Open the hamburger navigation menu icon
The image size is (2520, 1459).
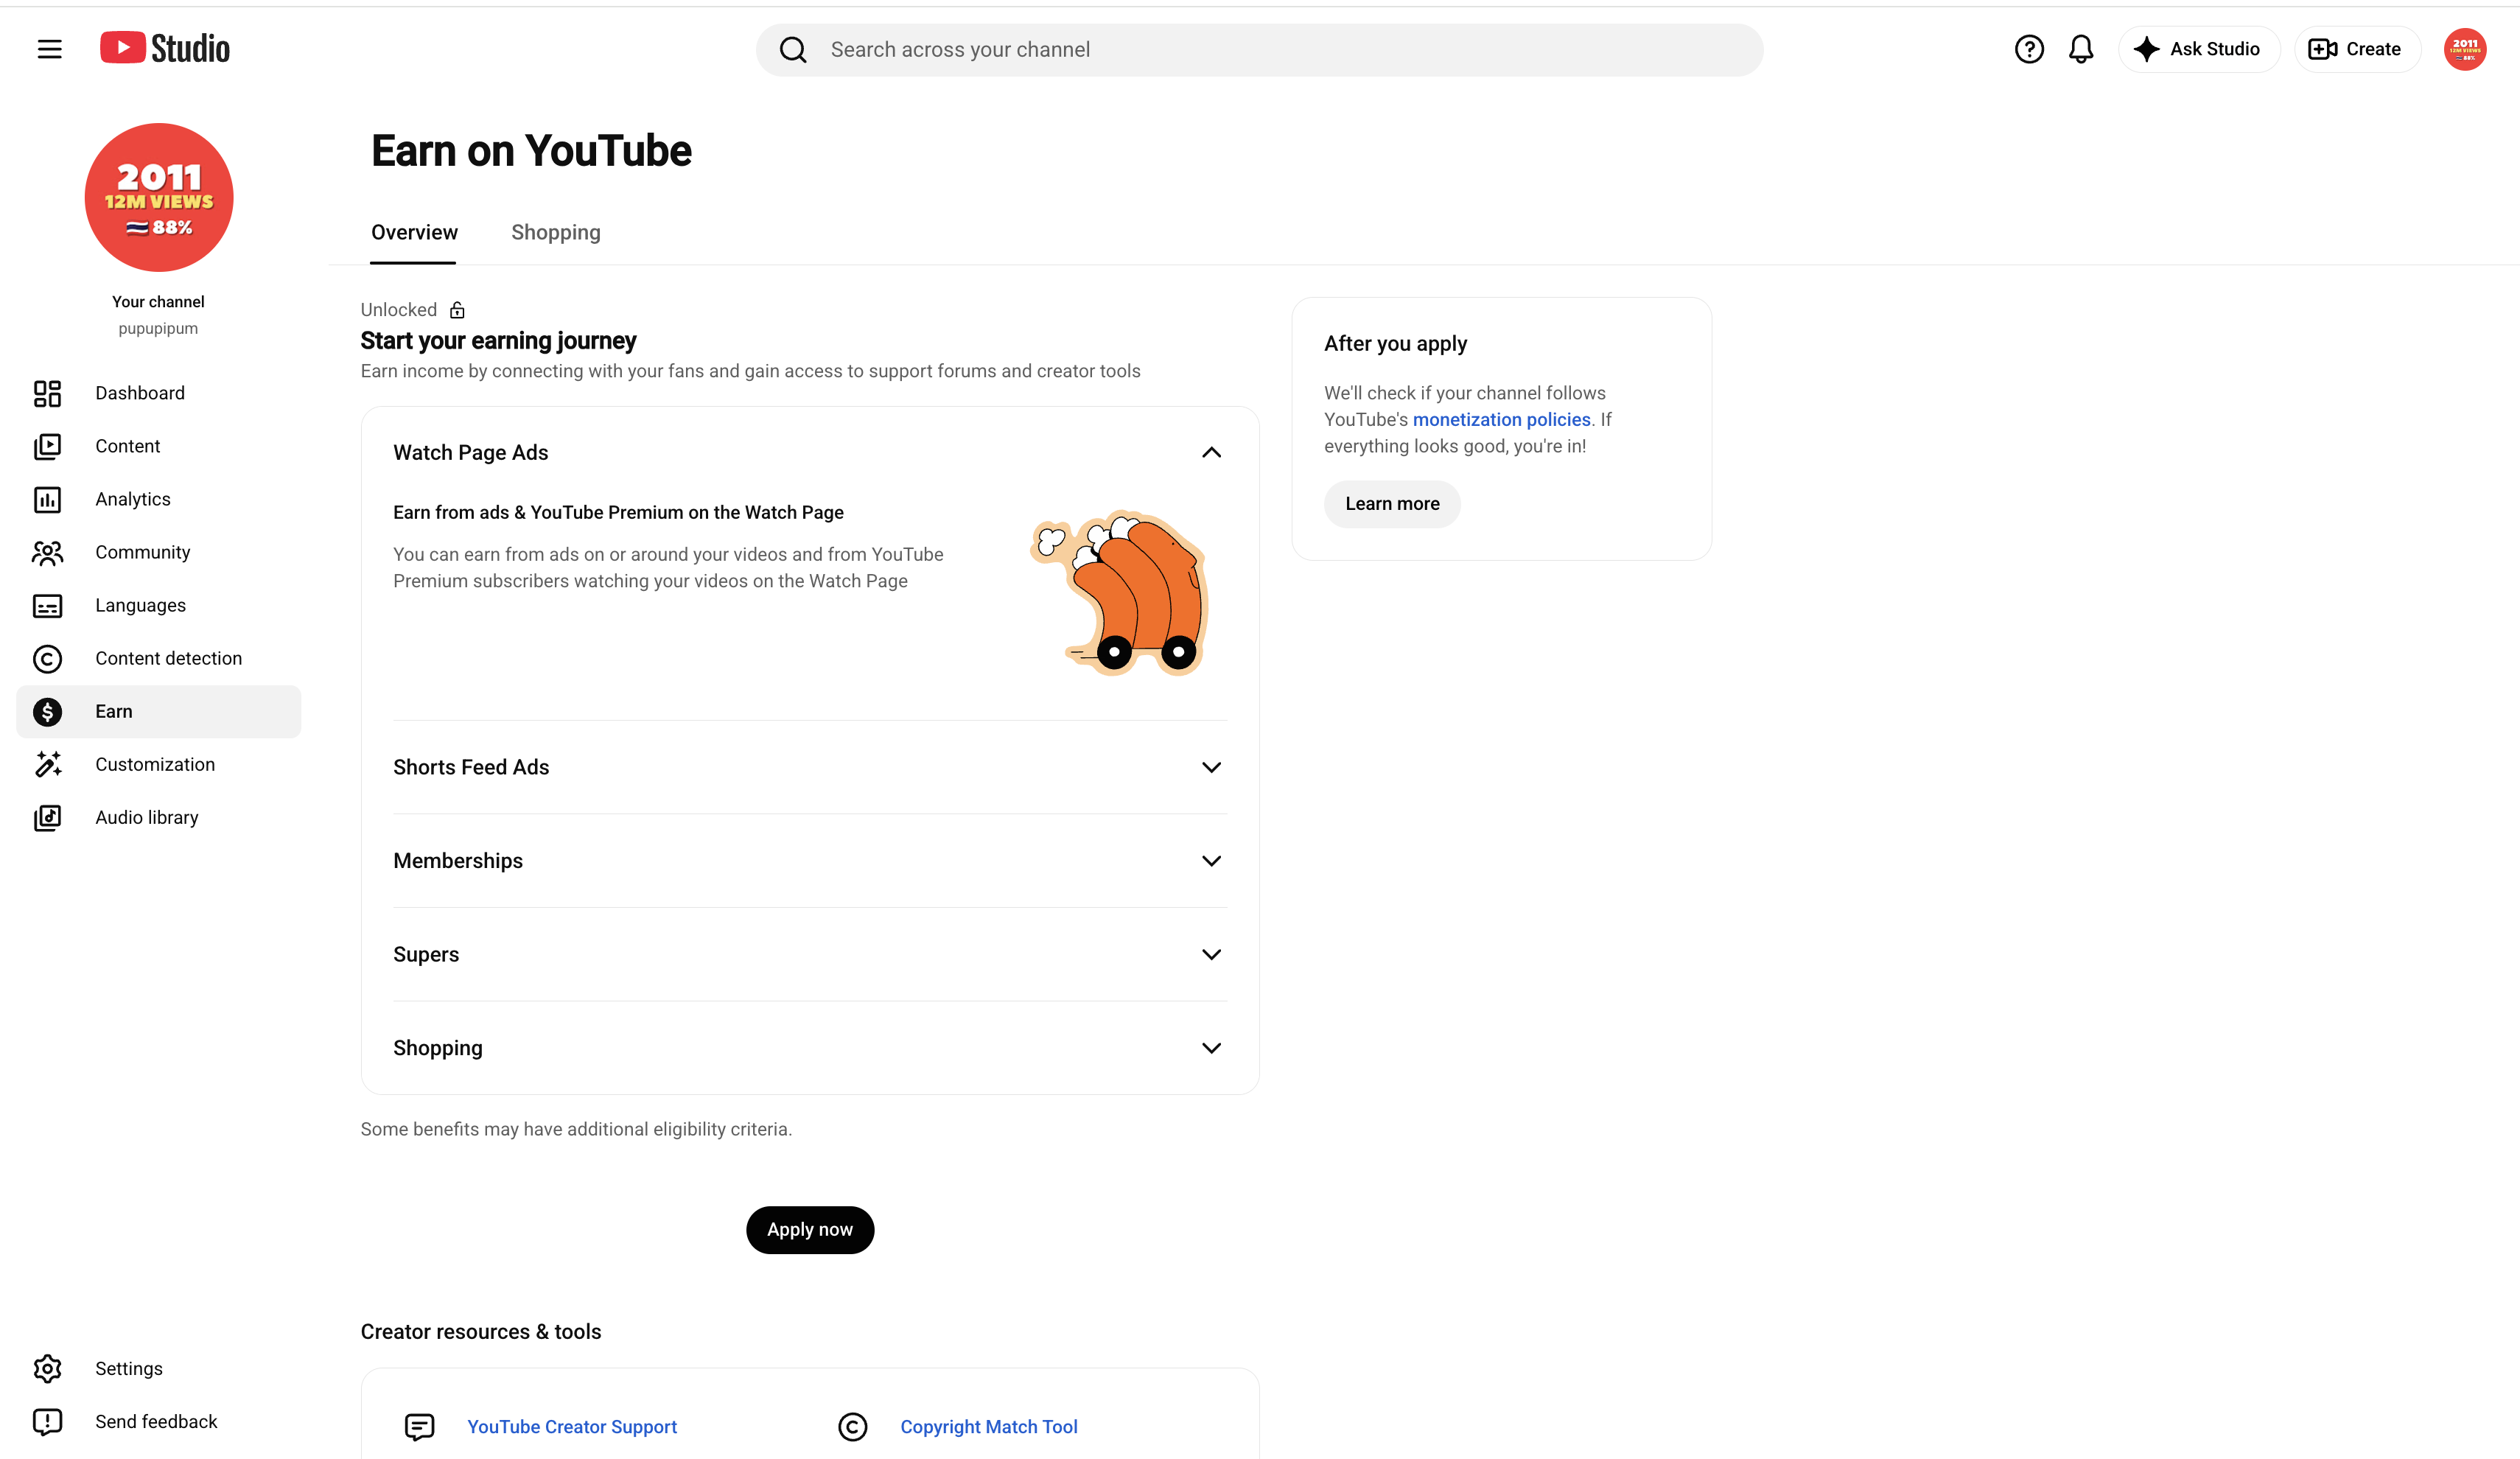tap(49, 49)
